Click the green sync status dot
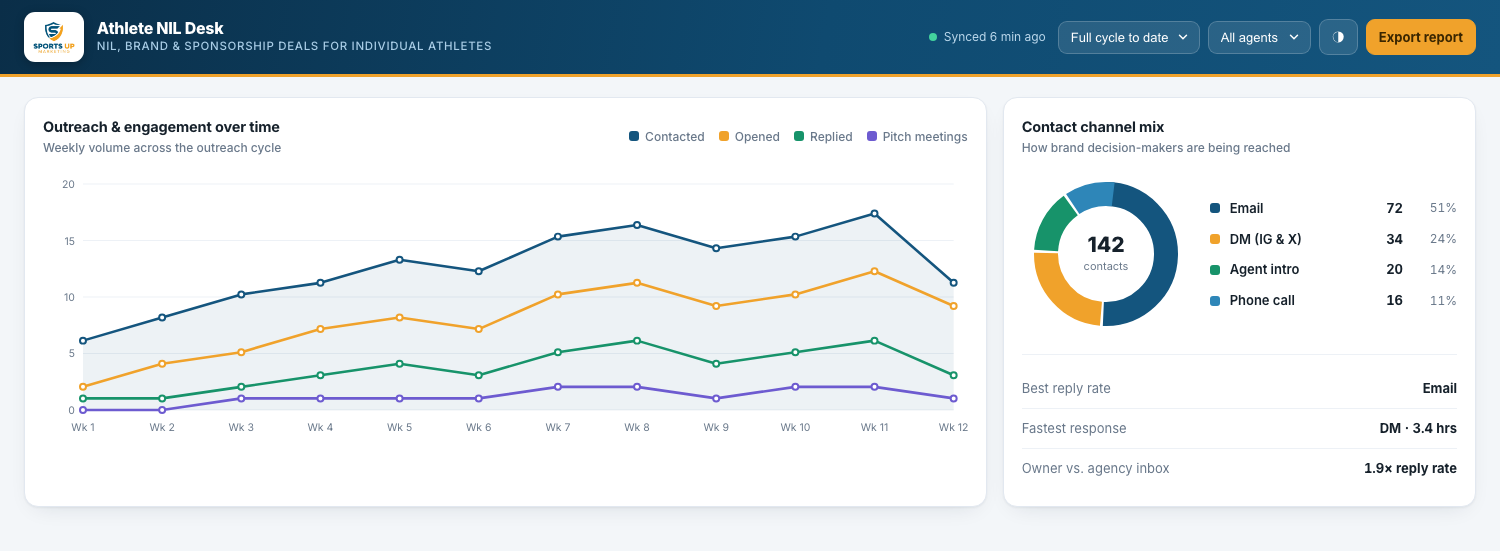 point(933,37)
